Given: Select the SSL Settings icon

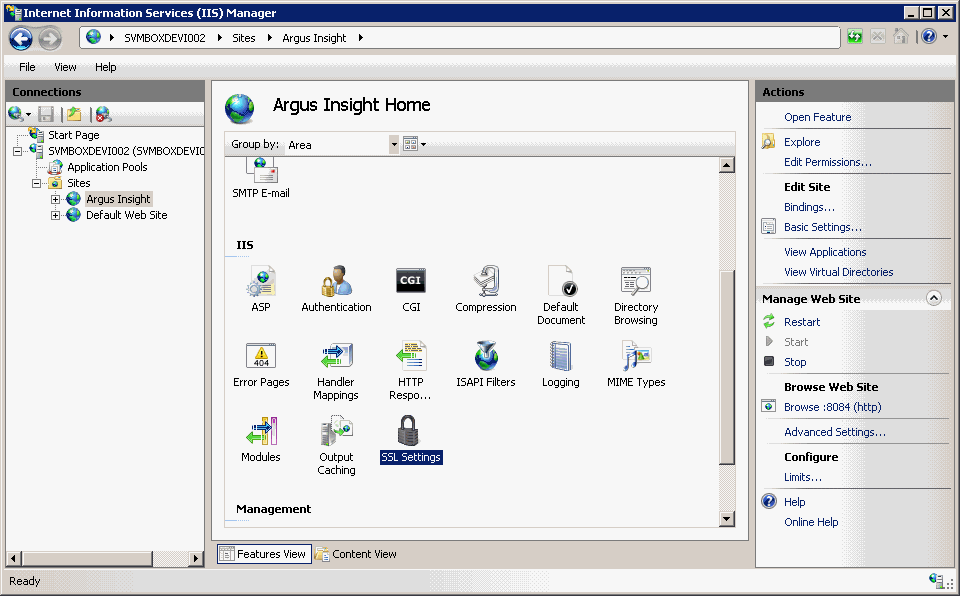Looking at the screenshot, I should click(411, 439).
